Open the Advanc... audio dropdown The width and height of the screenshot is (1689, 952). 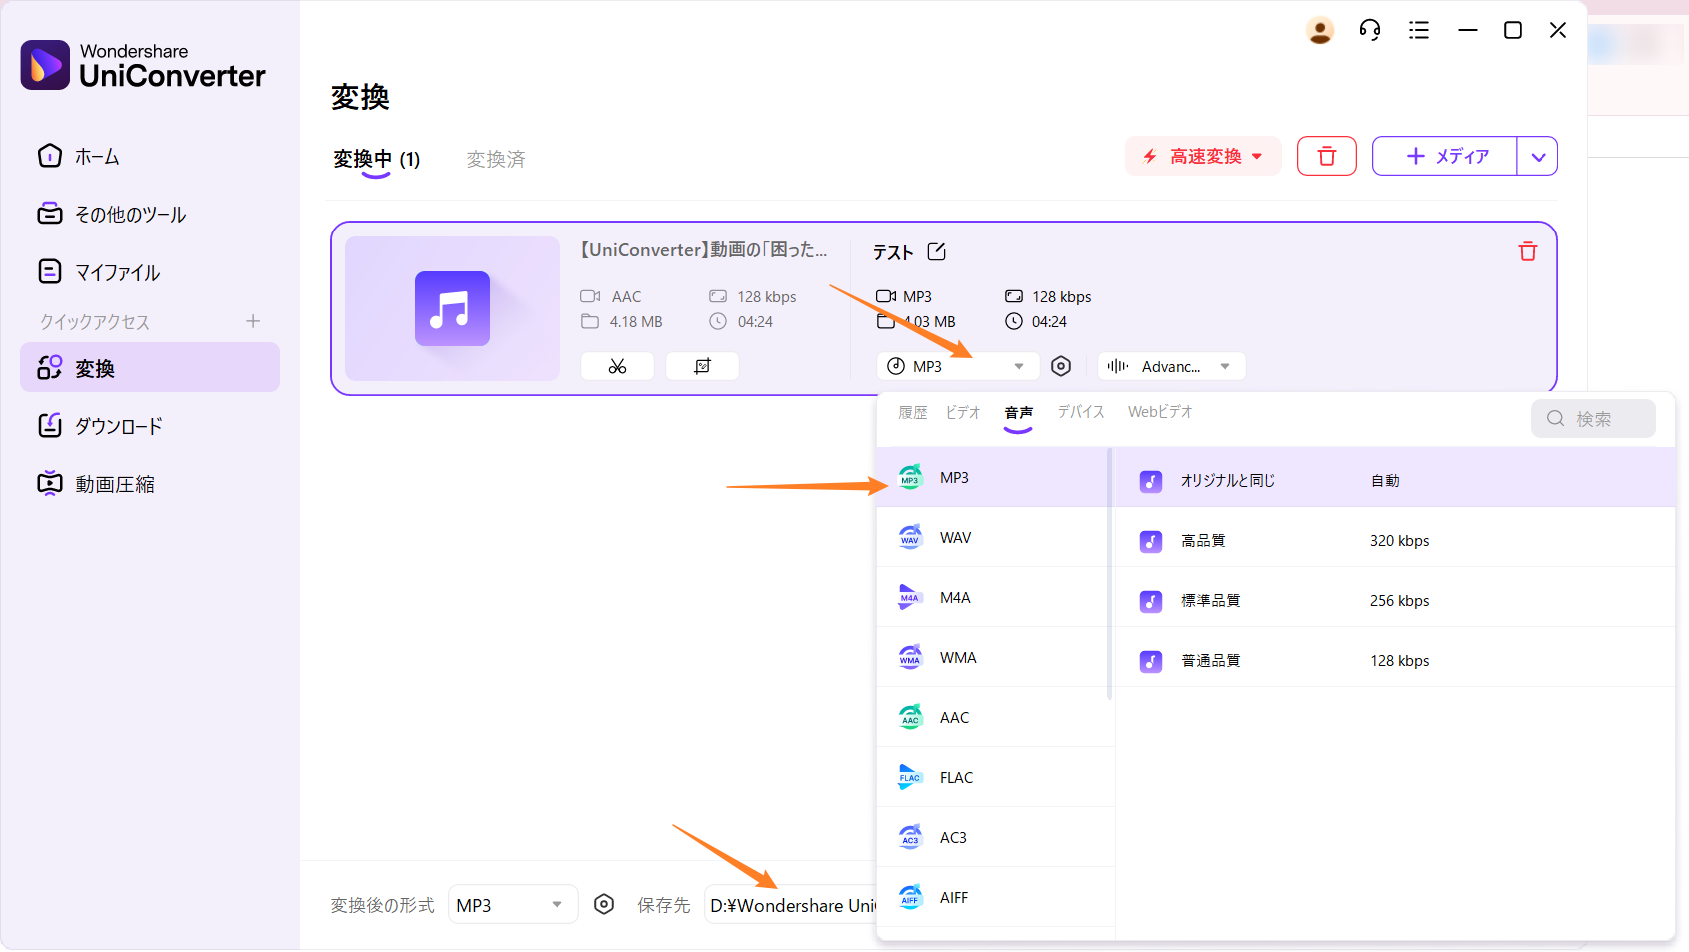pos(1172,366)
